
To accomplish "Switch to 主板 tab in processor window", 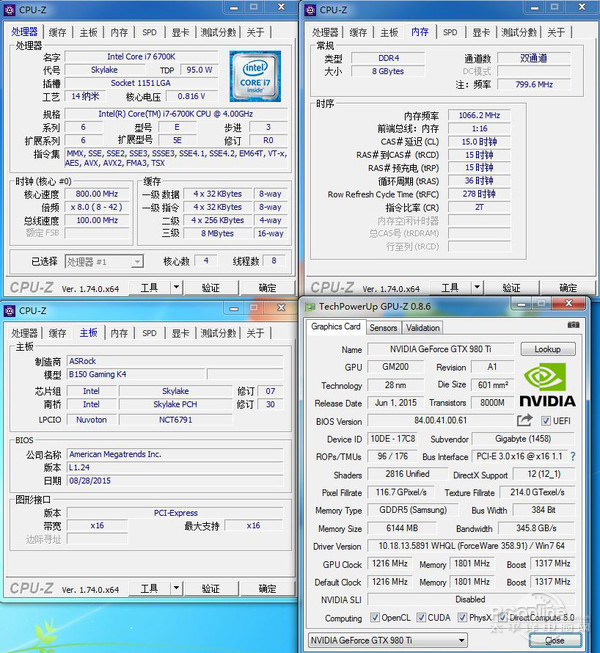I will tap(88, 32).
